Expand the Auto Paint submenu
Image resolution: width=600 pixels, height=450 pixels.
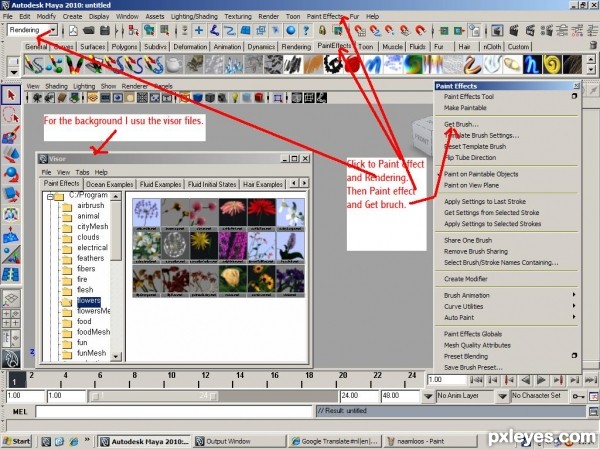[507, 317]
